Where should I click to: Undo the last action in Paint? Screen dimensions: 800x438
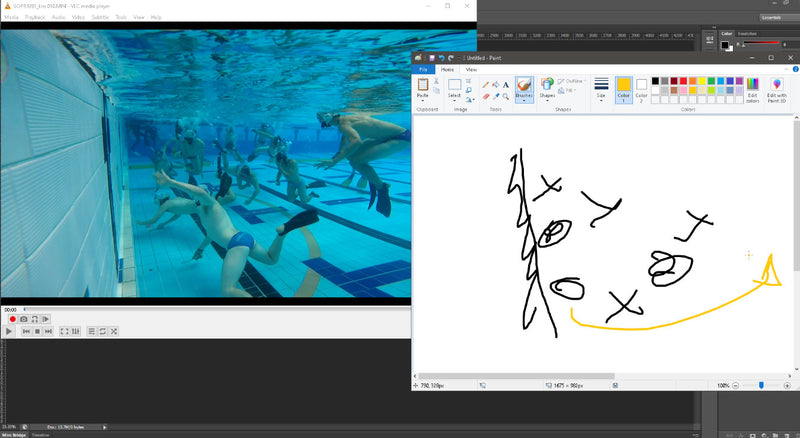coord(441,58)
